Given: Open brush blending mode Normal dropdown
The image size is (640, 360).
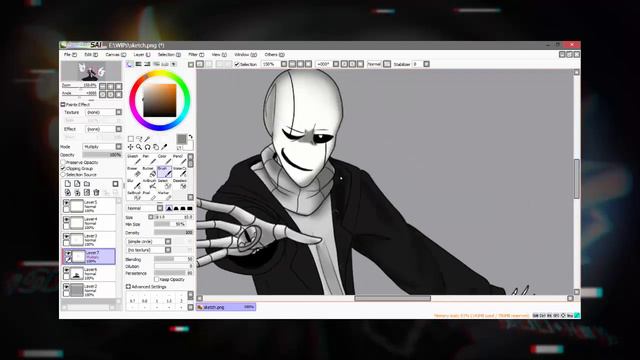Looking at the screenshot, I should click(x=144, y=209).
